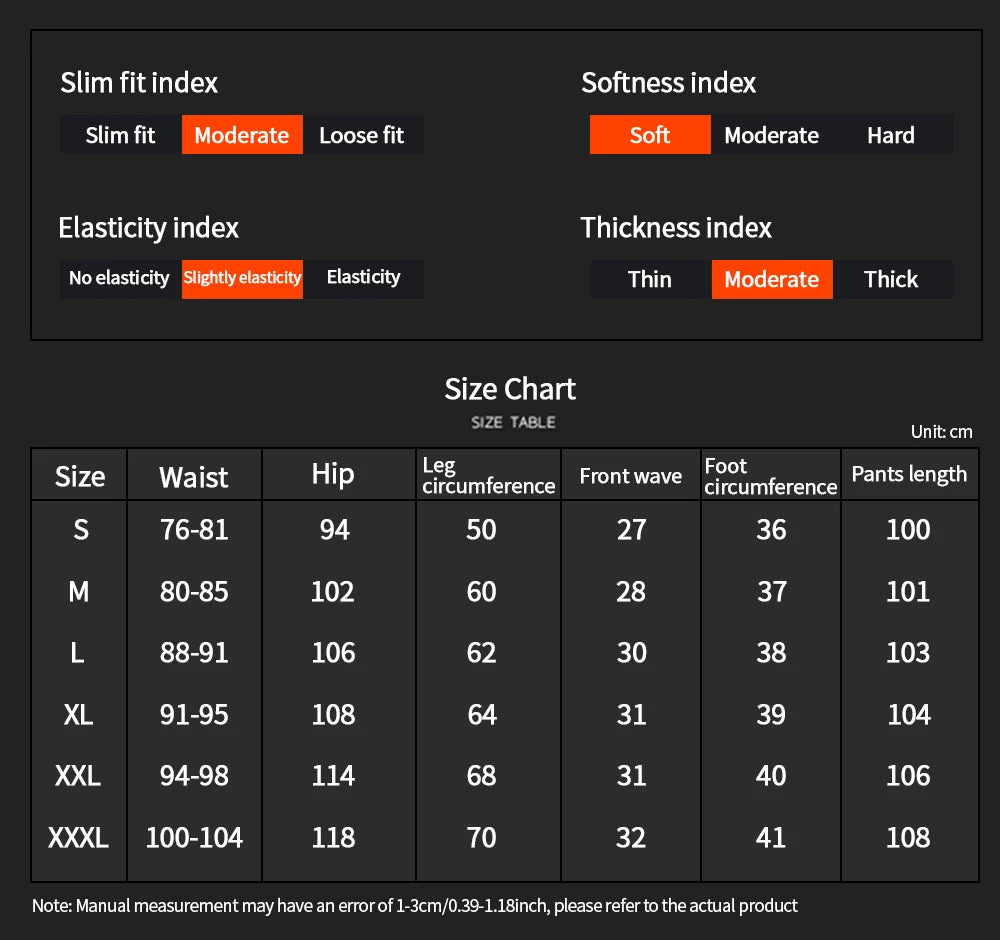Viewport: 1000px width, 940px height.
Task: Select Hard in the Softness index
Action: [x=891, y=135]
